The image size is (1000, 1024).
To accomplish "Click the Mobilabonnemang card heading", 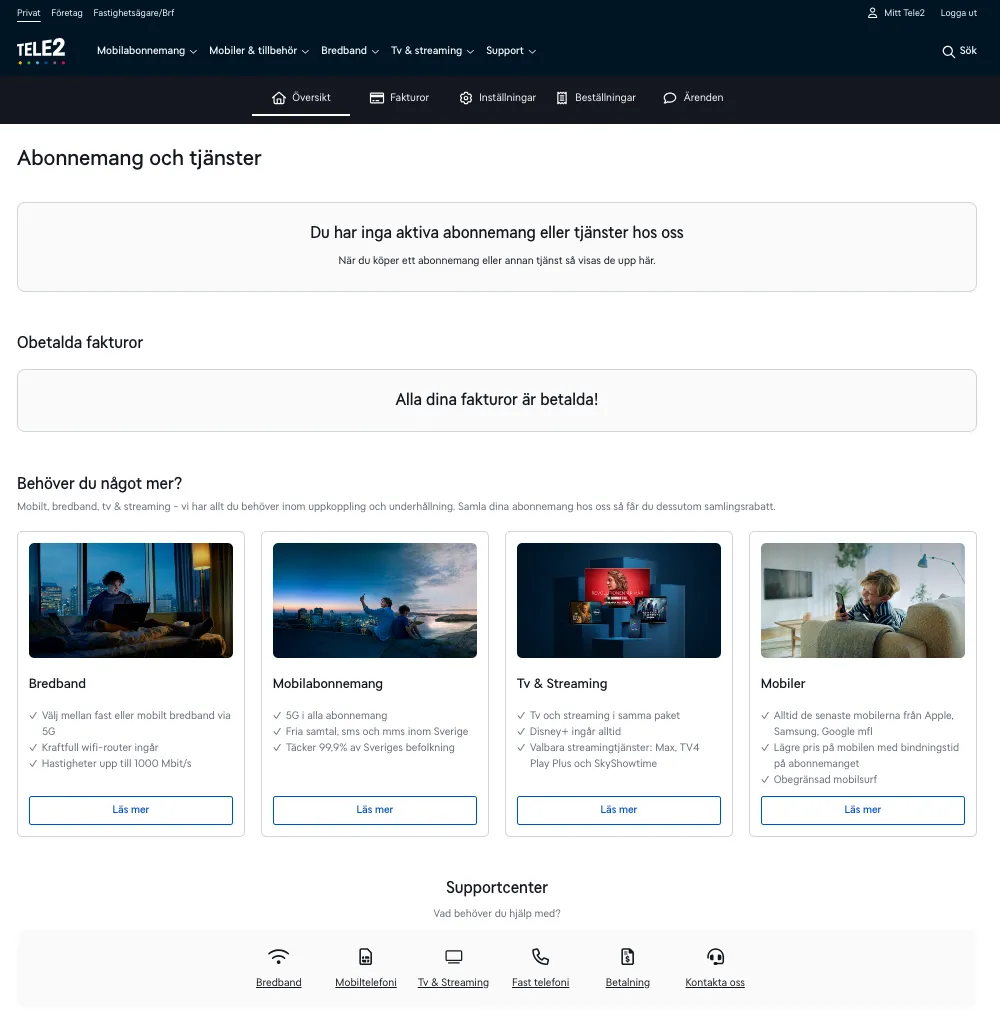I will coord(328,684).
